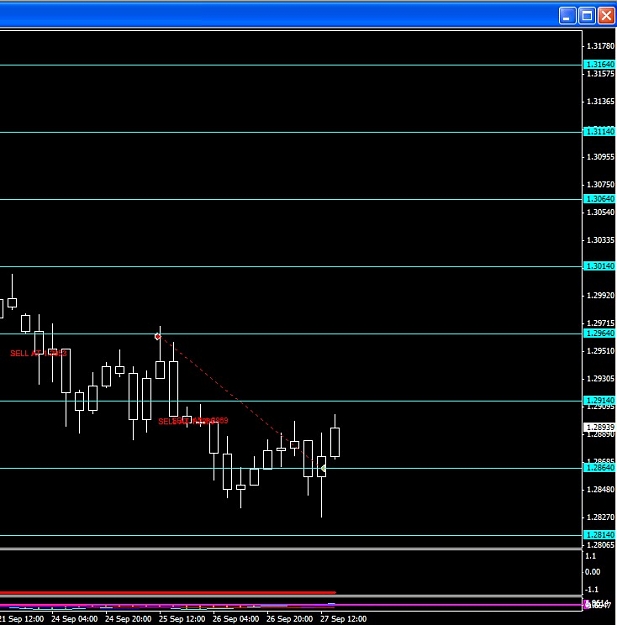Click the 1.28270 price scale value
Image resolution: width=617 pixels, height=625 pixels.
pyautogui.click(x=600, y=517)
